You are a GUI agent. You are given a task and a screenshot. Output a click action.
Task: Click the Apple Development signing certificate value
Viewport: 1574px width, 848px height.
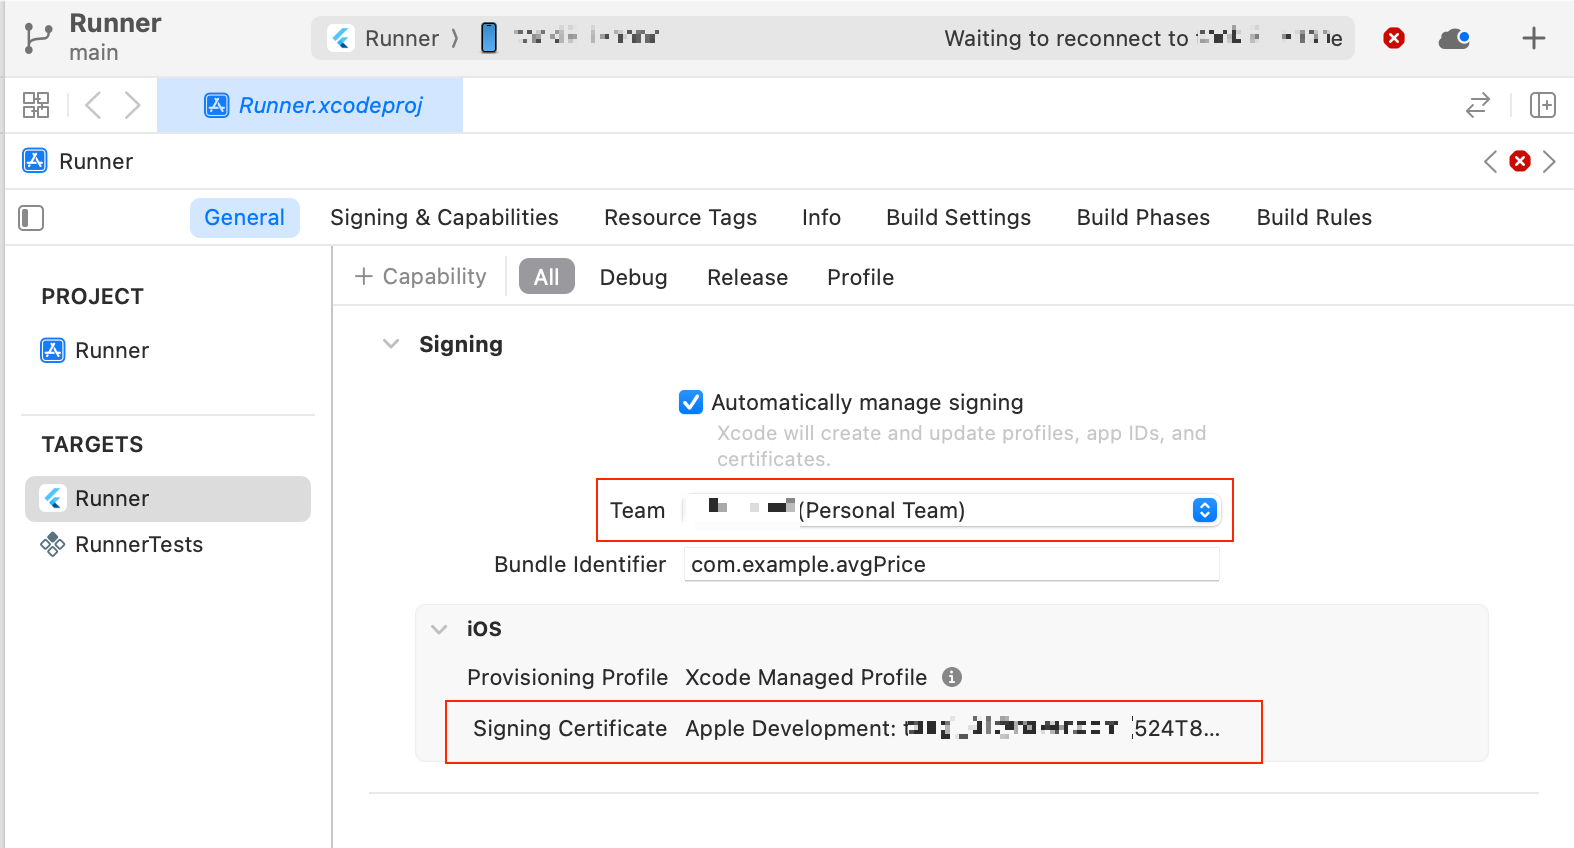pyautogui.click(x=952, y=728)
